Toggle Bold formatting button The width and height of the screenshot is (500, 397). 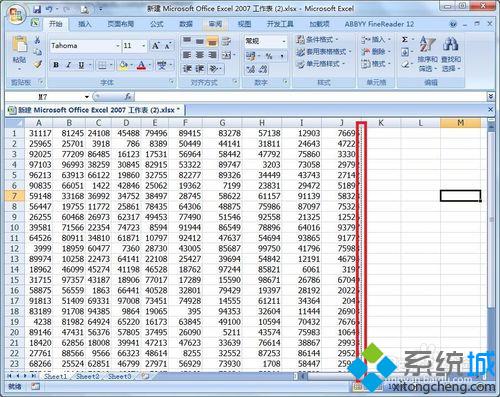[x=56, y=65]
